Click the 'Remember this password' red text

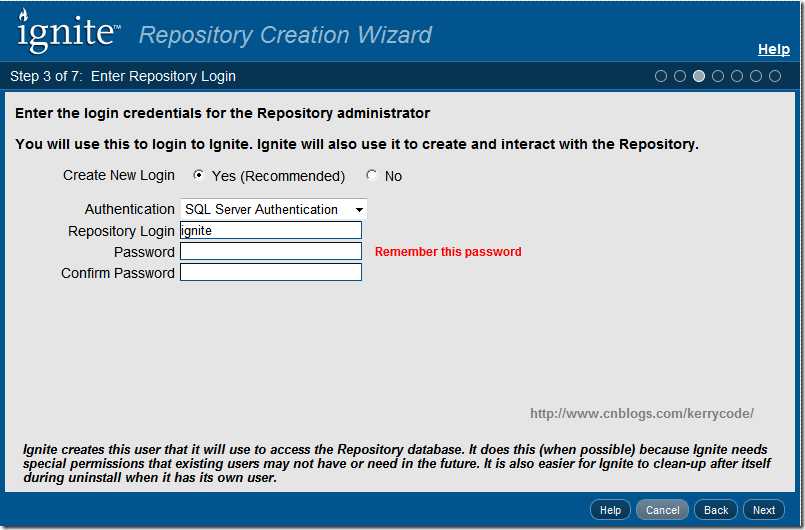[448, 252]
